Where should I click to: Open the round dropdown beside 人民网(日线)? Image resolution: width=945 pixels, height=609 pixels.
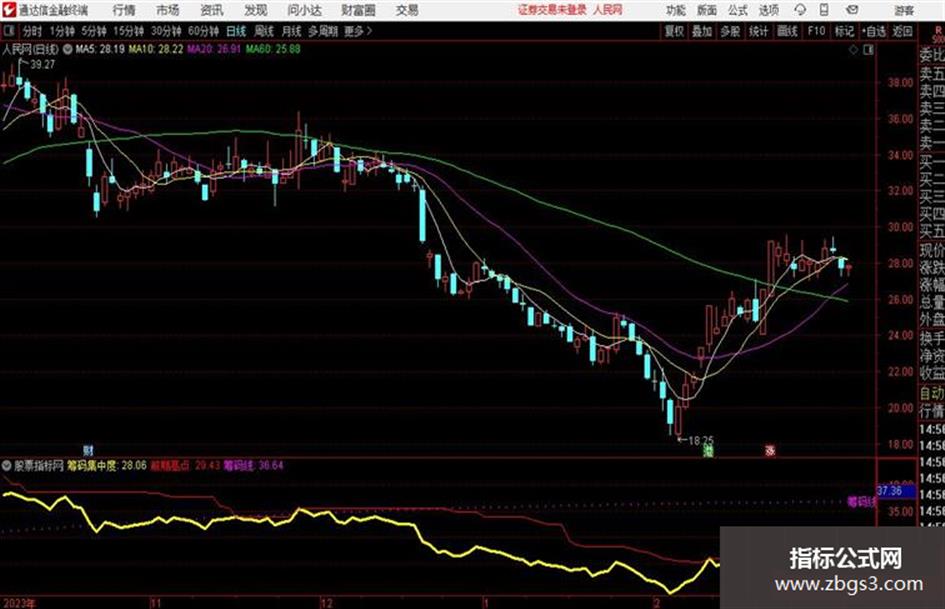pyautogui.click(x=68, y=49)
